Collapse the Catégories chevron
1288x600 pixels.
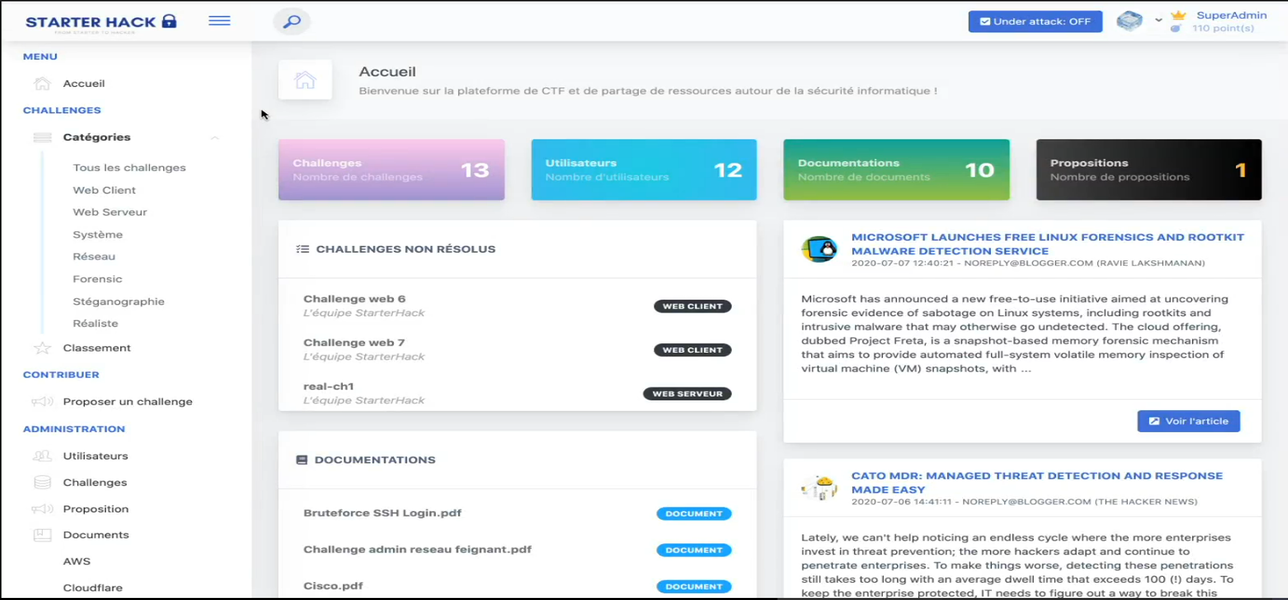click(x=215, y=138)
